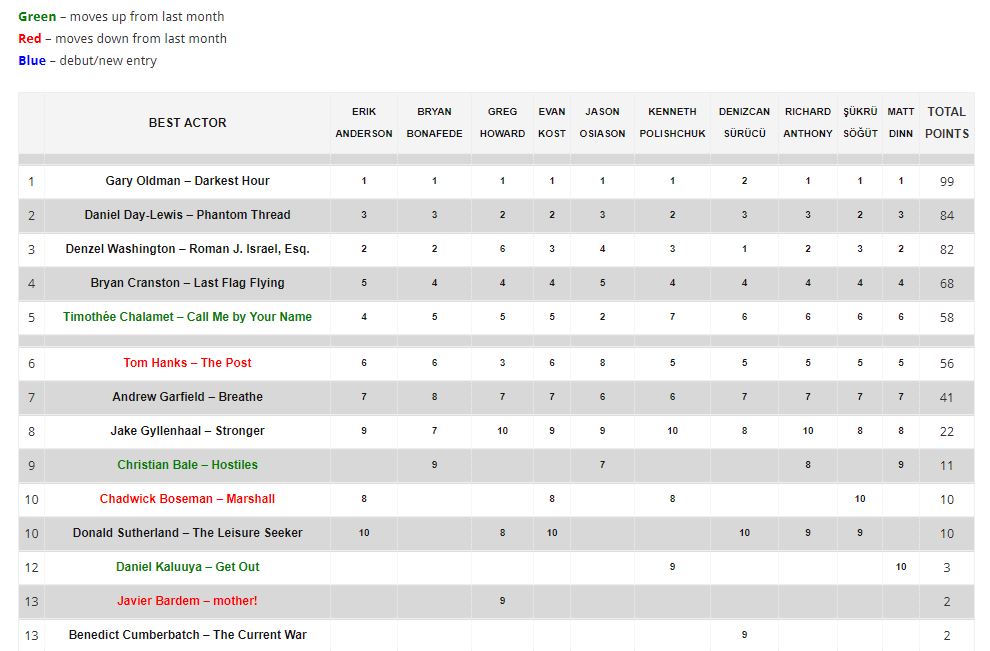Click Jason Osiason's vote in Christian Bale row

pyautogui.click(x=602, y=465)
